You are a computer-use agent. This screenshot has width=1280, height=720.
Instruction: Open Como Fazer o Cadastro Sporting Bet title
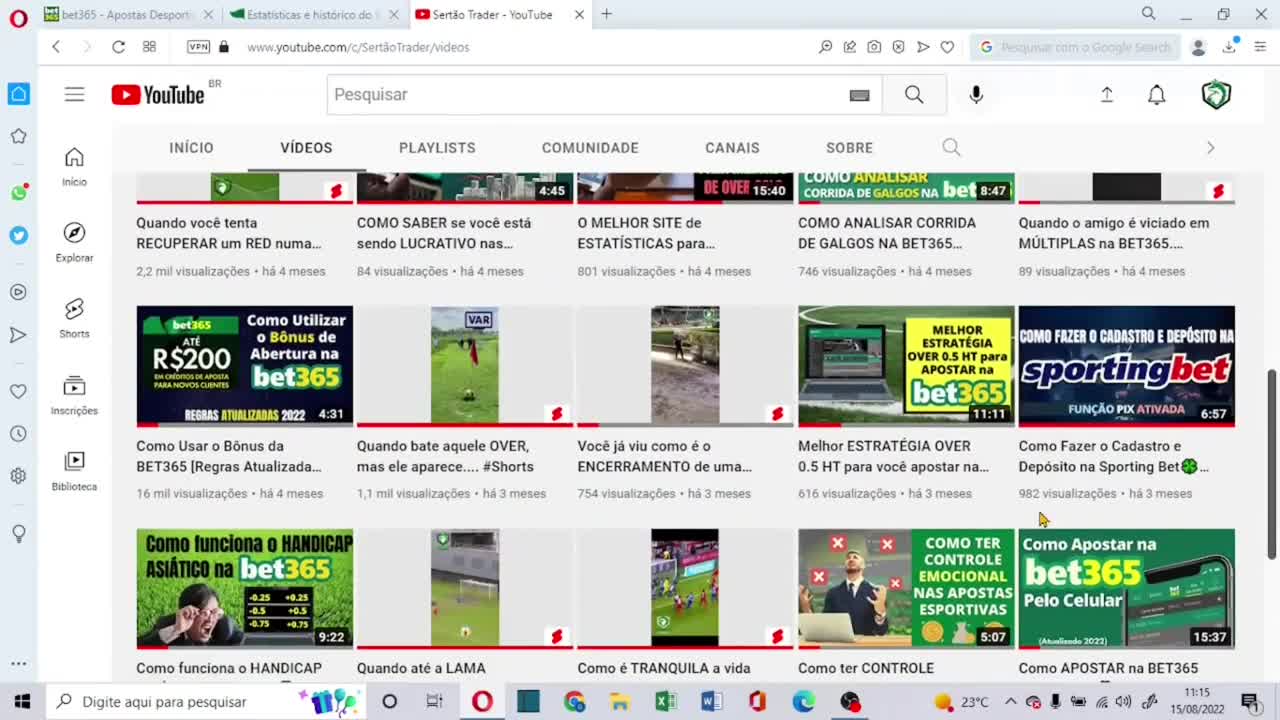point(1113,456)
